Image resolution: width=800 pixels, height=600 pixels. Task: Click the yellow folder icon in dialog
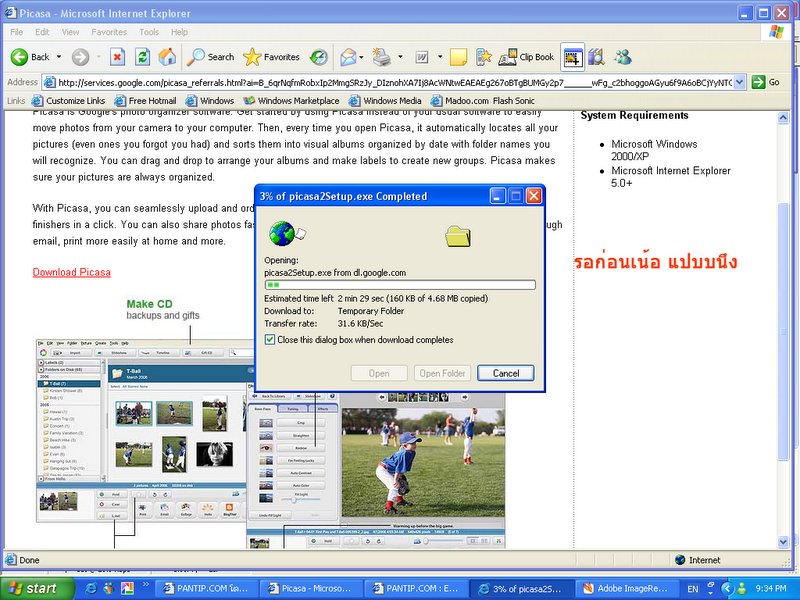tap(458, 236)
